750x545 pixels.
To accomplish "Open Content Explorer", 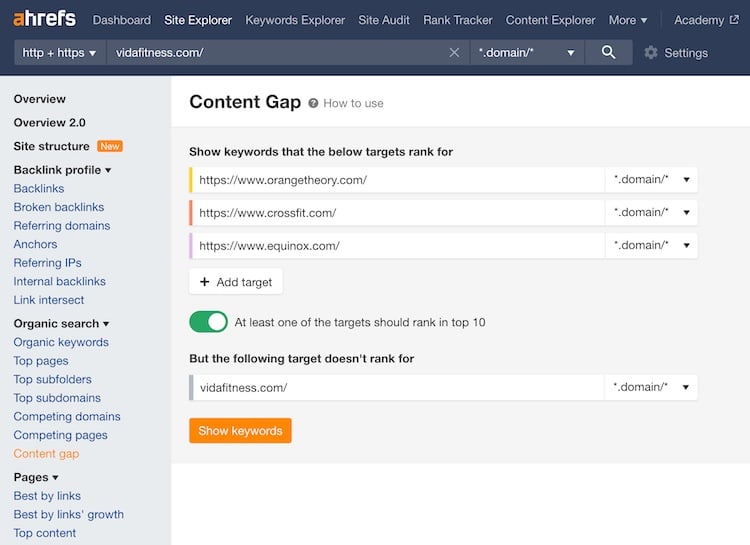I will coord(551,20).
